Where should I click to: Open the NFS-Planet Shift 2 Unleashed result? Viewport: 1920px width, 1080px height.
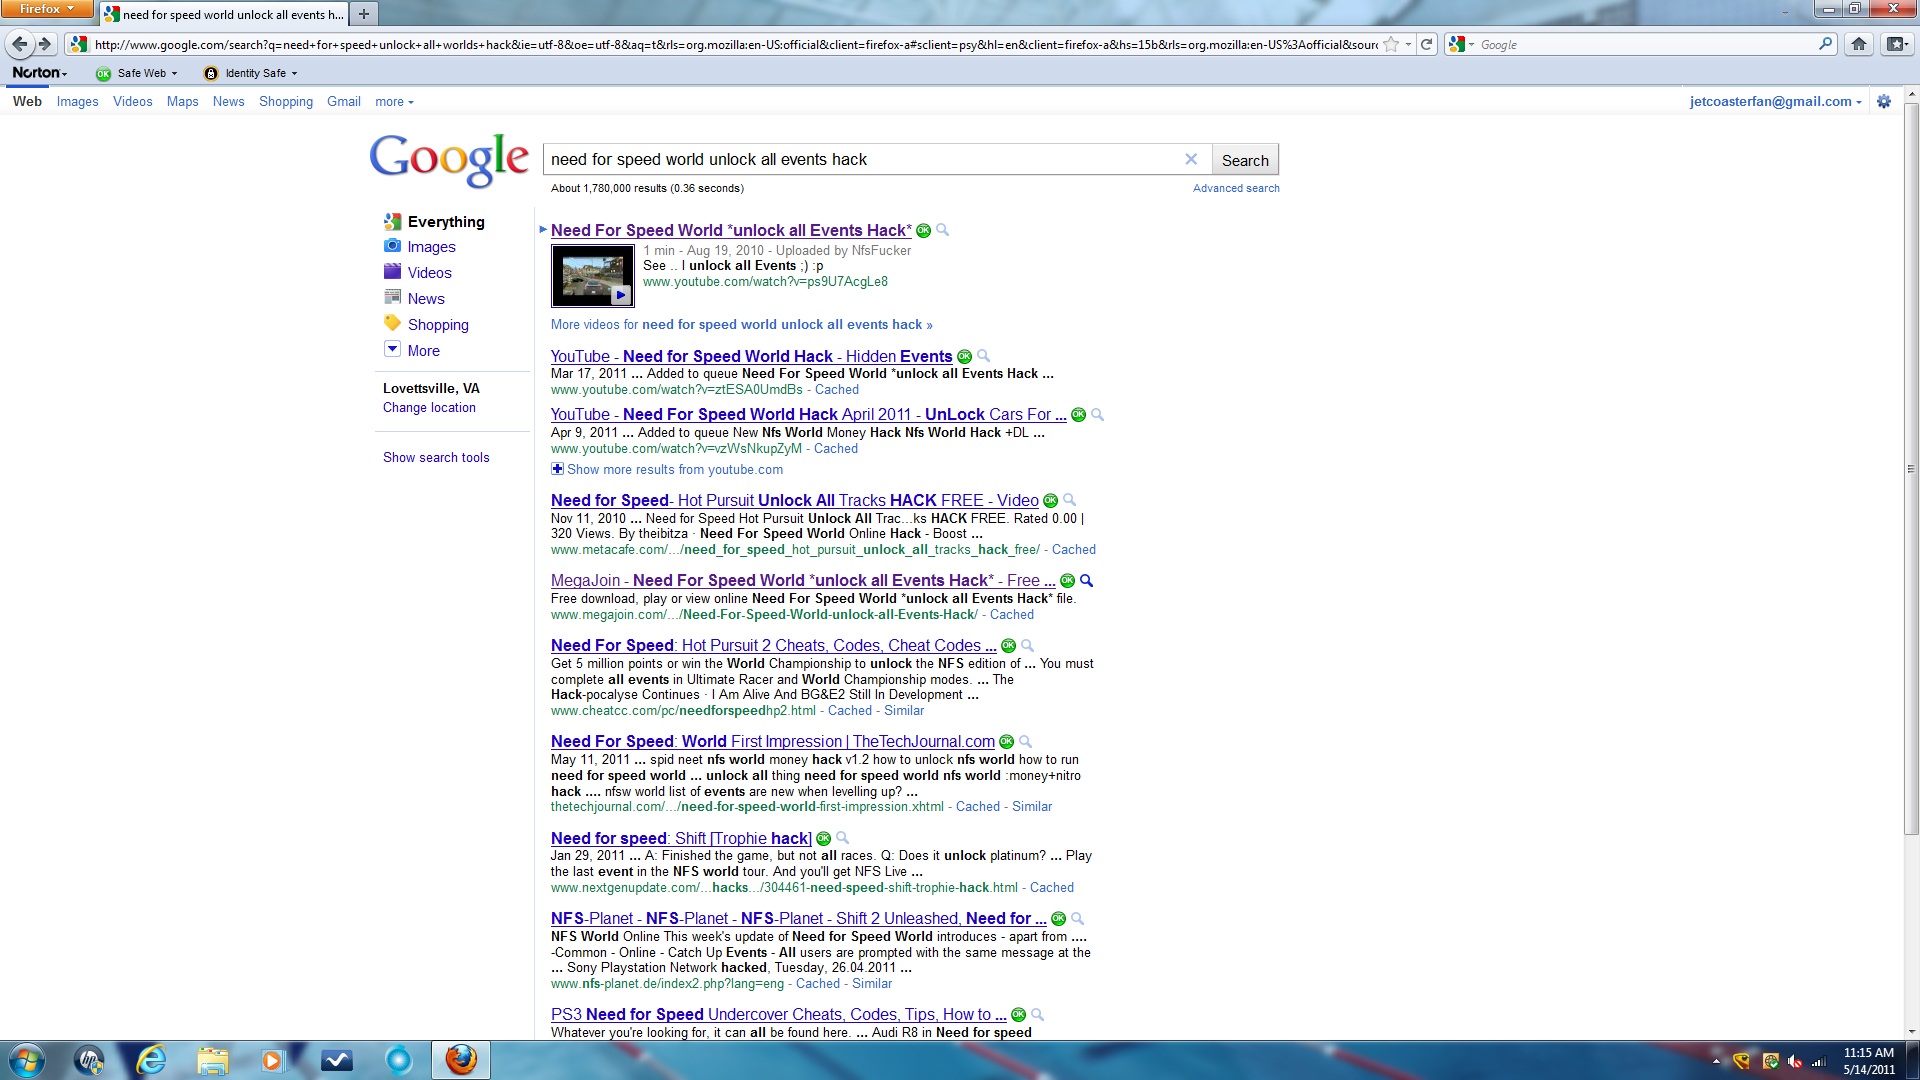tap(798, 919)
